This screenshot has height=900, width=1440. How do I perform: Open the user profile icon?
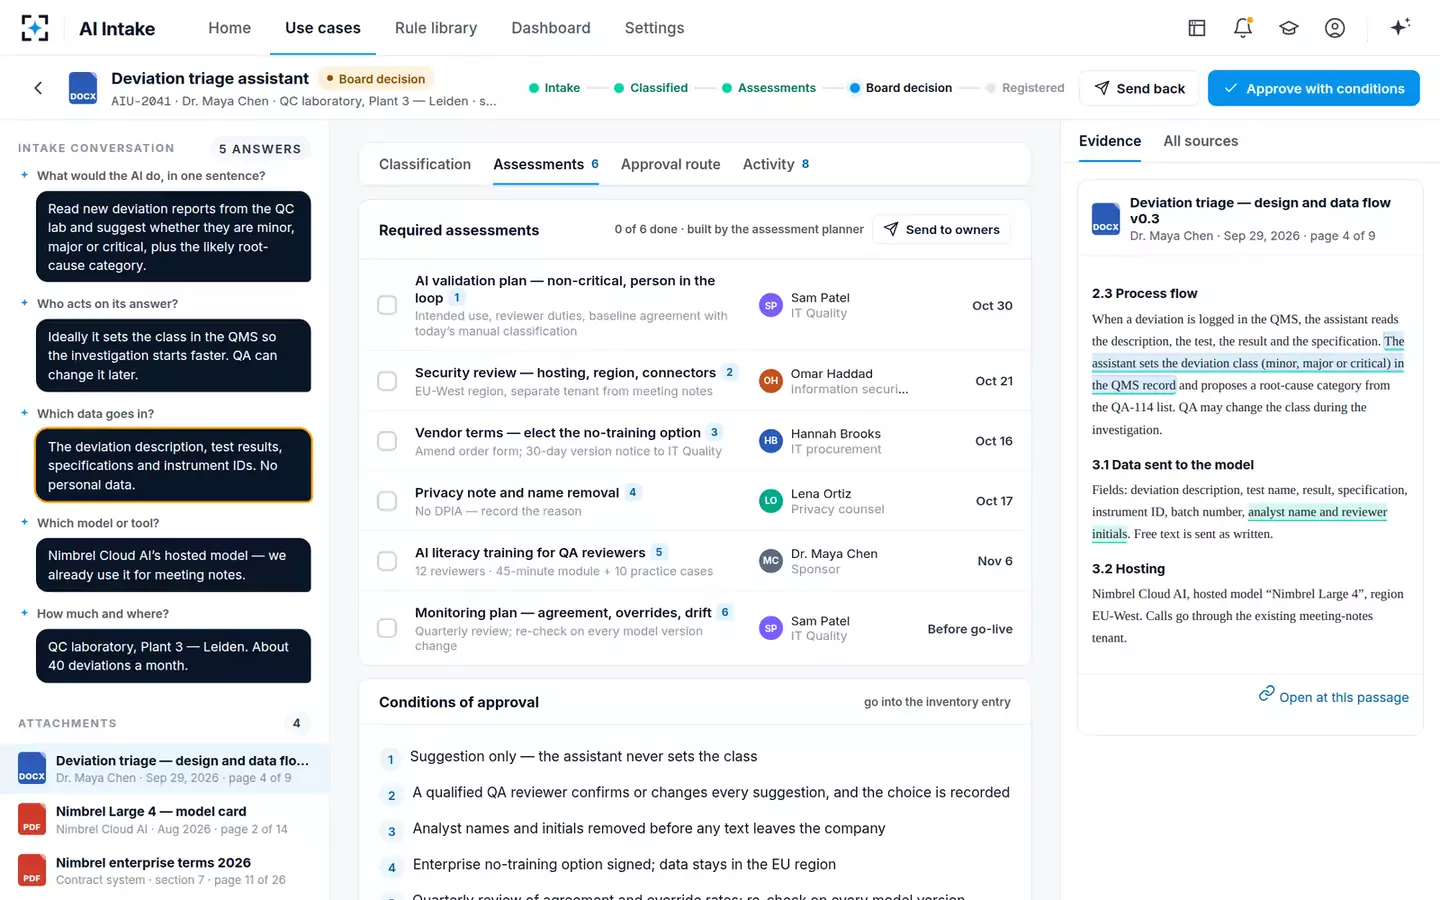pyautogui.click(x=1335, y=28)
